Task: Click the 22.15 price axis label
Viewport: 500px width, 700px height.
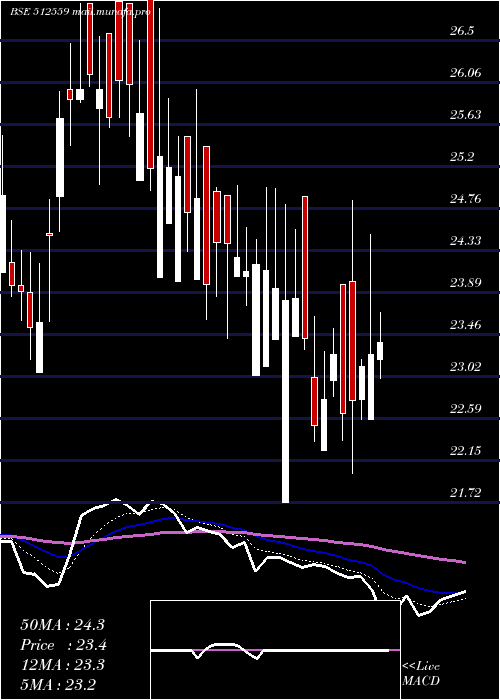Action: pos(466,450)
